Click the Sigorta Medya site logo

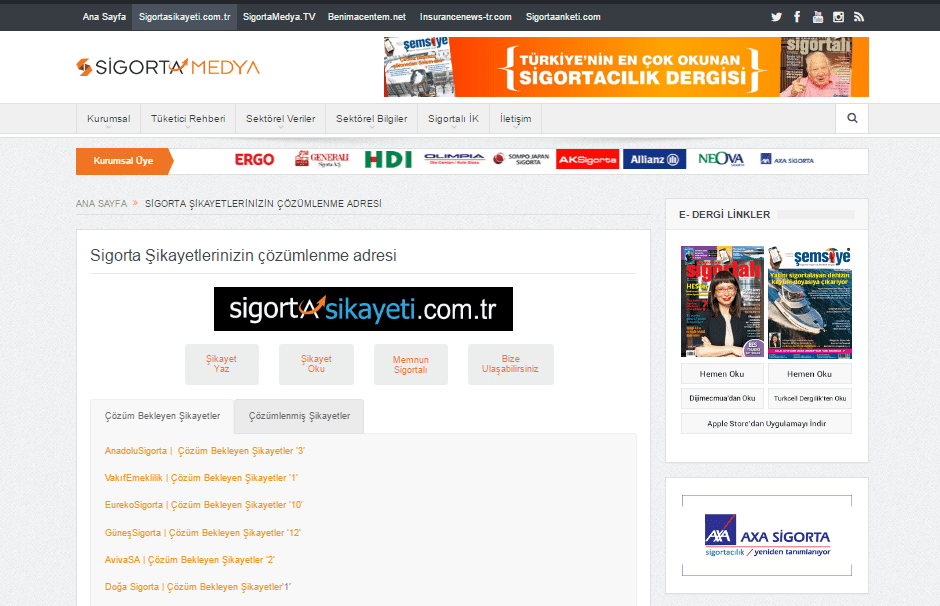pos(168,67)
